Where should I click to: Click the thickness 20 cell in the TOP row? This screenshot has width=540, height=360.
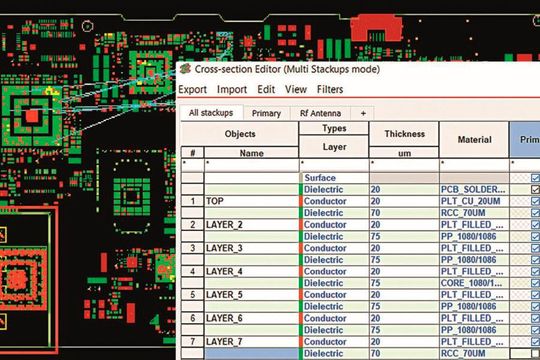pyautogui.click(x=404, y=201)
